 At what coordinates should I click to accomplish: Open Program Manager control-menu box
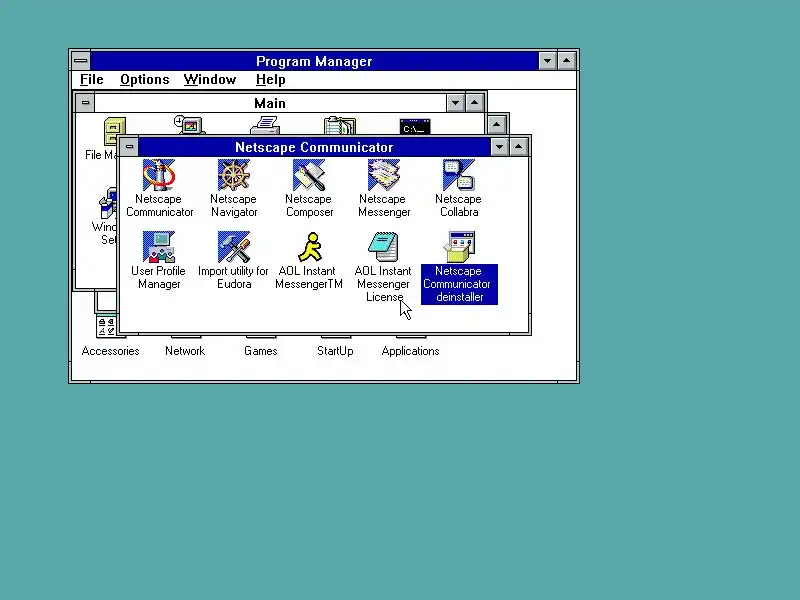tap(81, 61)
